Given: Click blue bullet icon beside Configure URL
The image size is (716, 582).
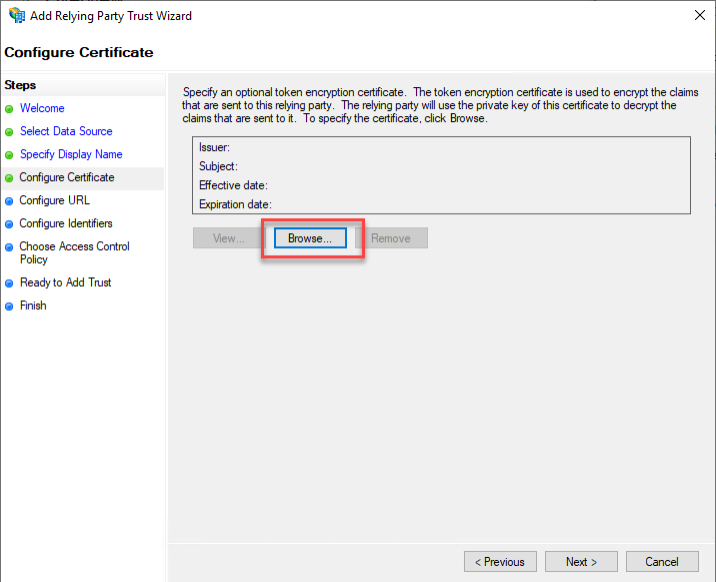Looking at the screenshot, I should [x=9, y=201].
